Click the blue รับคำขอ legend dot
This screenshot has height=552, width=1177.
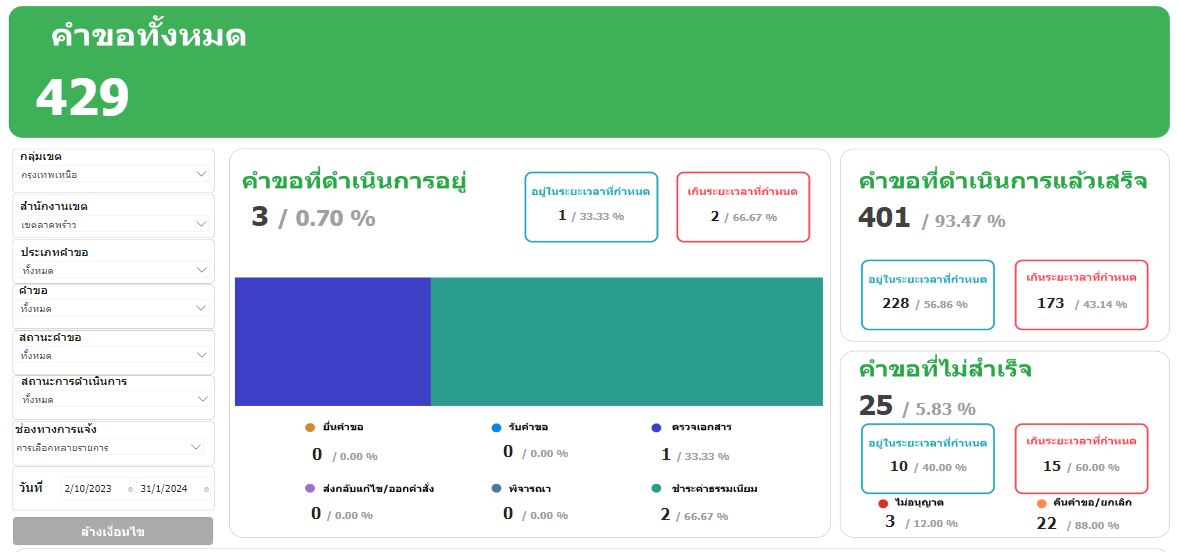496,428
